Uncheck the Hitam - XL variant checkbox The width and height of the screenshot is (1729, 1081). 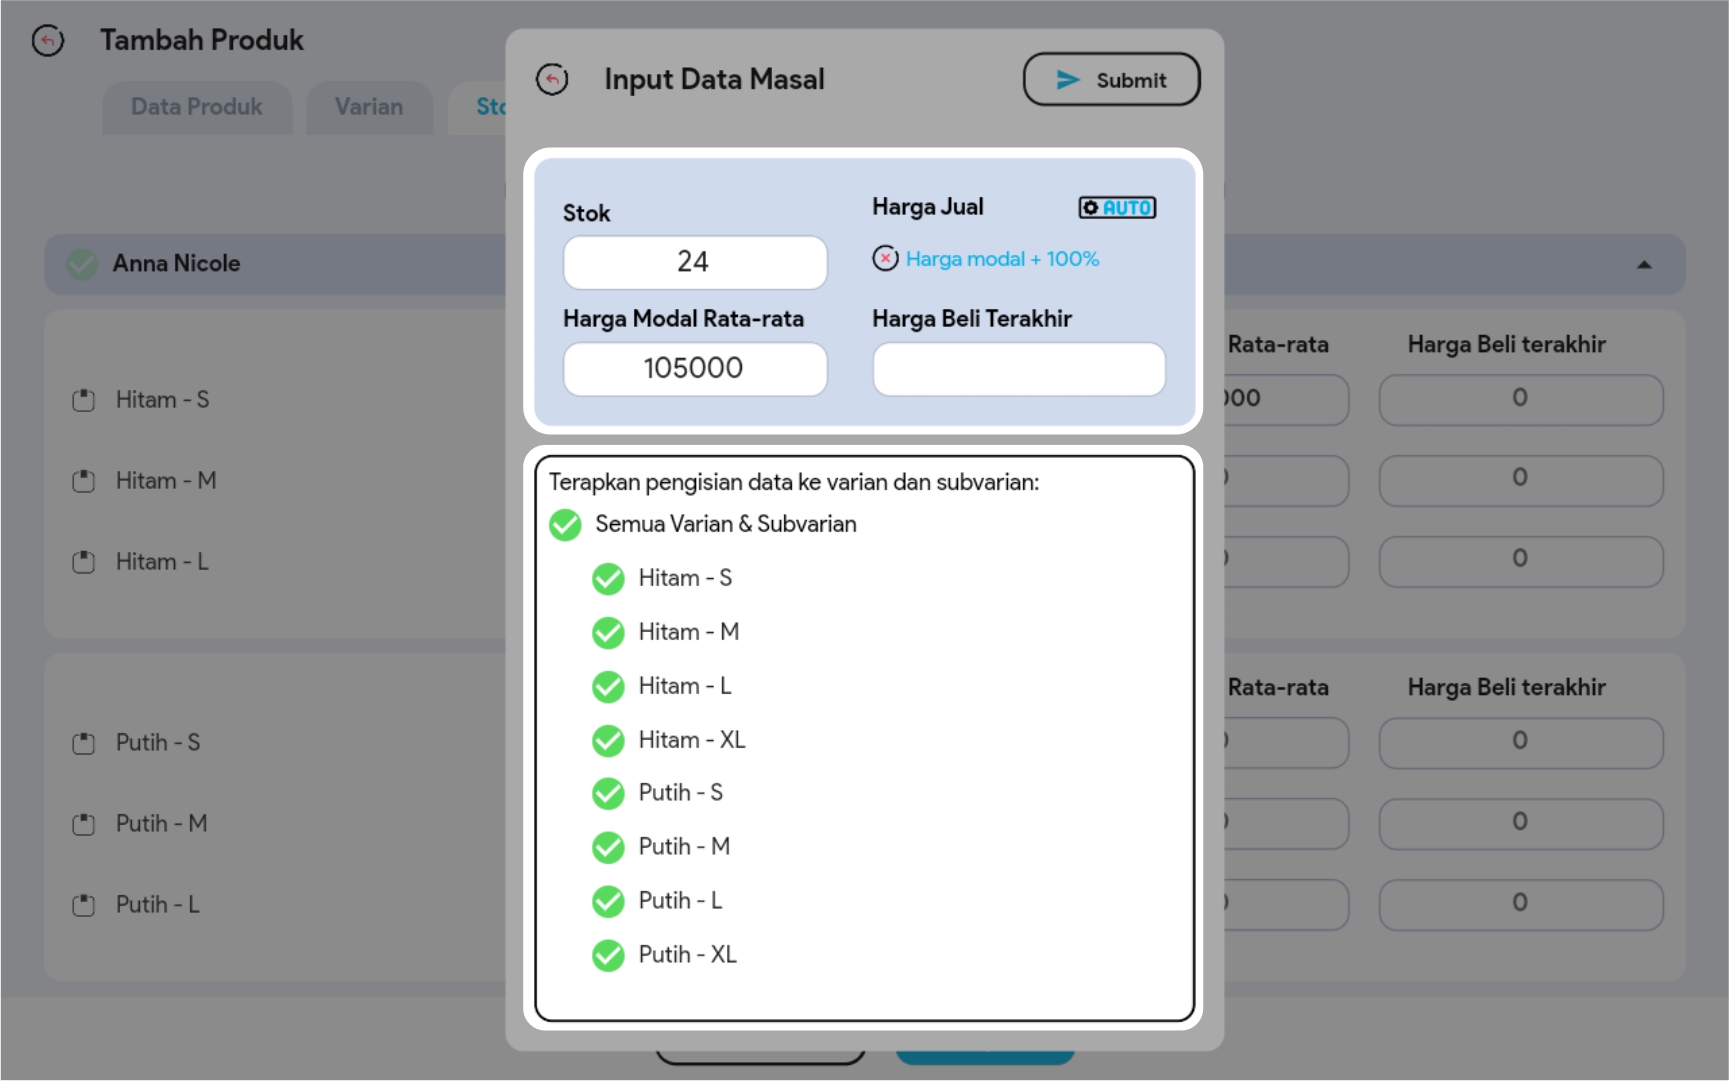tap(608, 741)
